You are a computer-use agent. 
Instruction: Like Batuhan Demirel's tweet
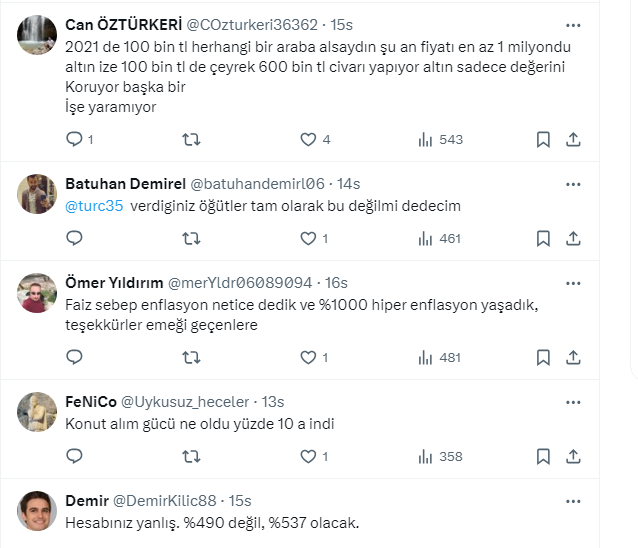(309, 238)
